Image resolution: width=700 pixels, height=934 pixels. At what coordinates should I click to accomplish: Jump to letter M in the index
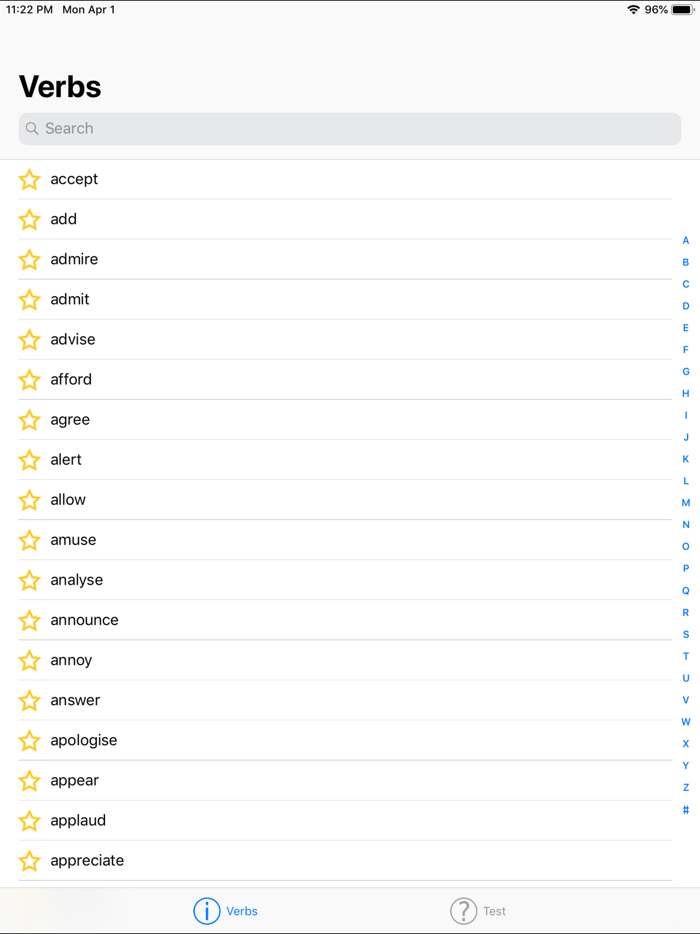[685, 502]
